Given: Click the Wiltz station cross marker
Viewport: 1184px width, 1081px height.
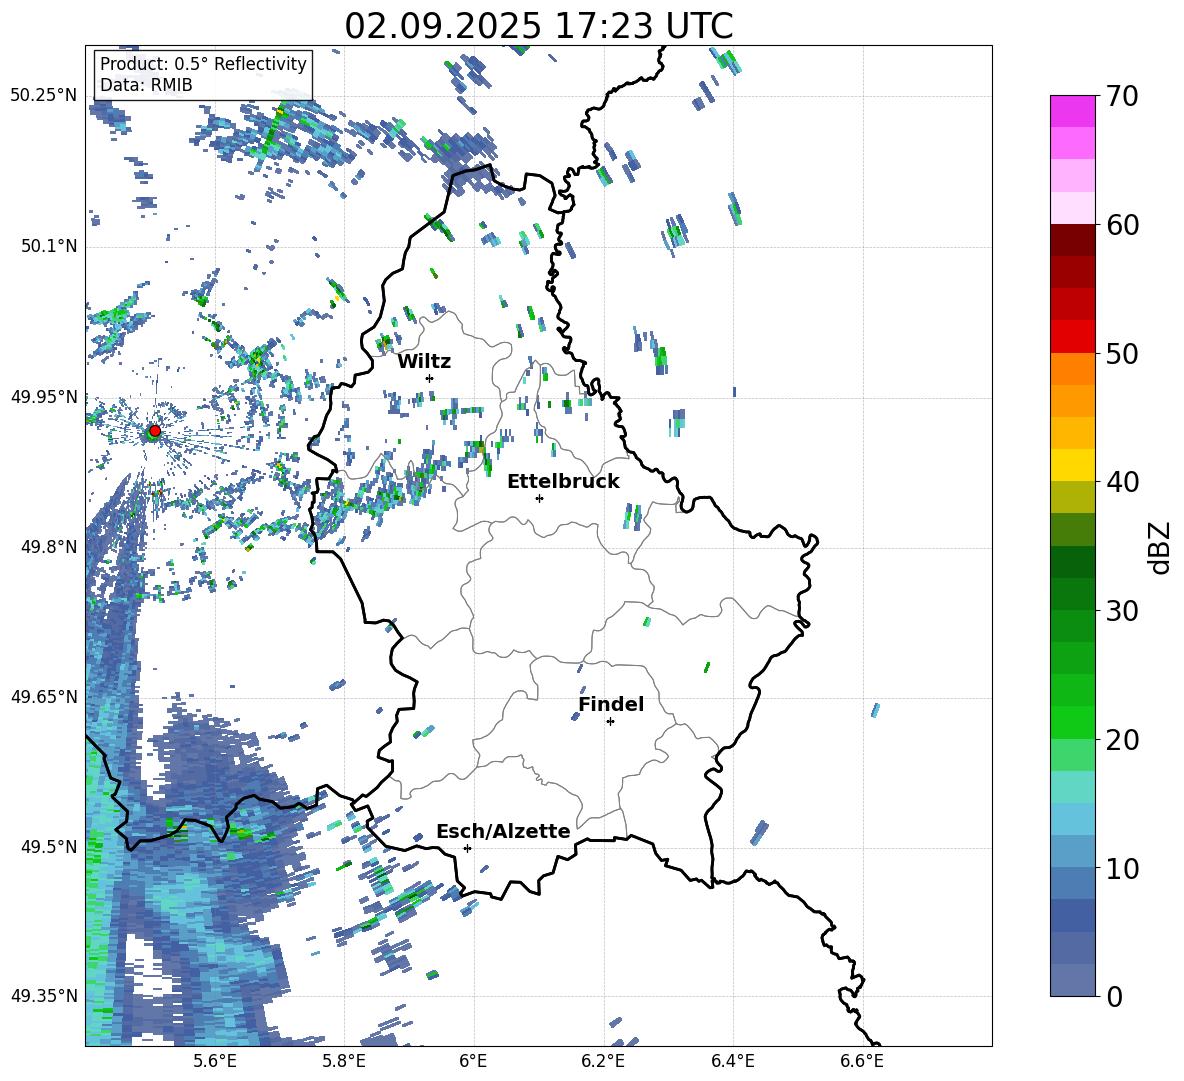Looking at the screenshot, I should 430,378.
